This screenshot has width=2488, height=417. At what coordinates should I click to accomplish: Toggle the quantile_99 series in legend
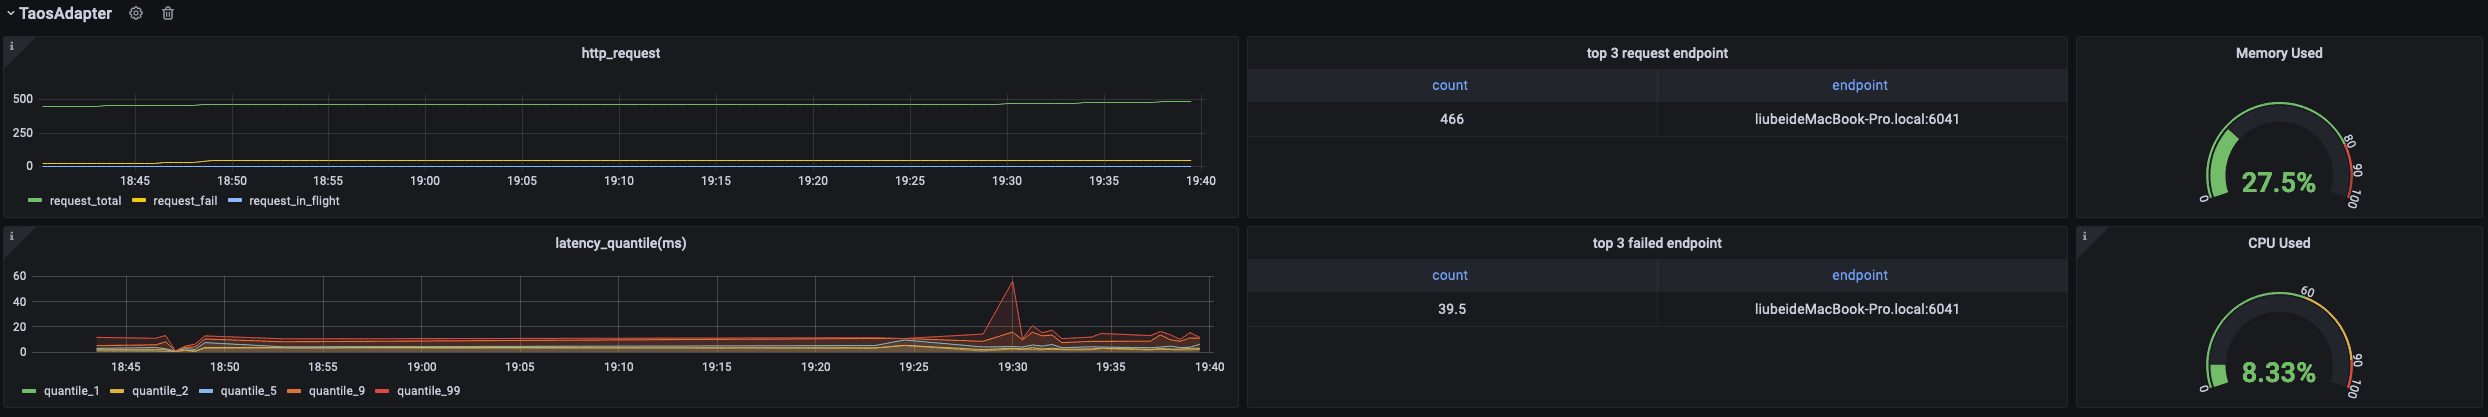(428, 391)
